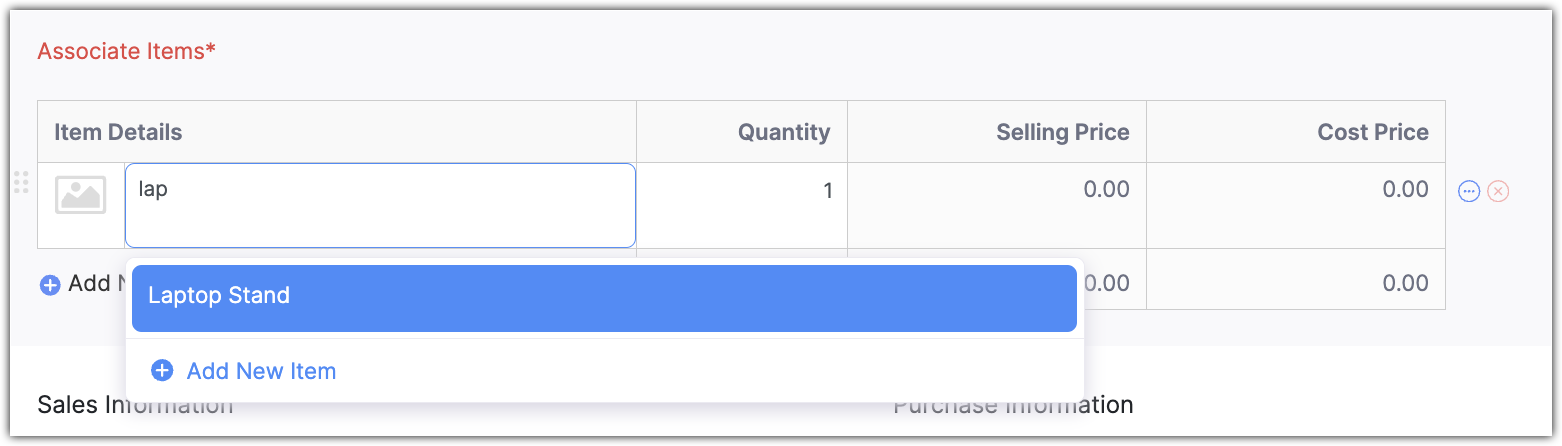The image size is (1562, 446).
Task: Click the blue plus icon to add row
Action: coord(50,285)
